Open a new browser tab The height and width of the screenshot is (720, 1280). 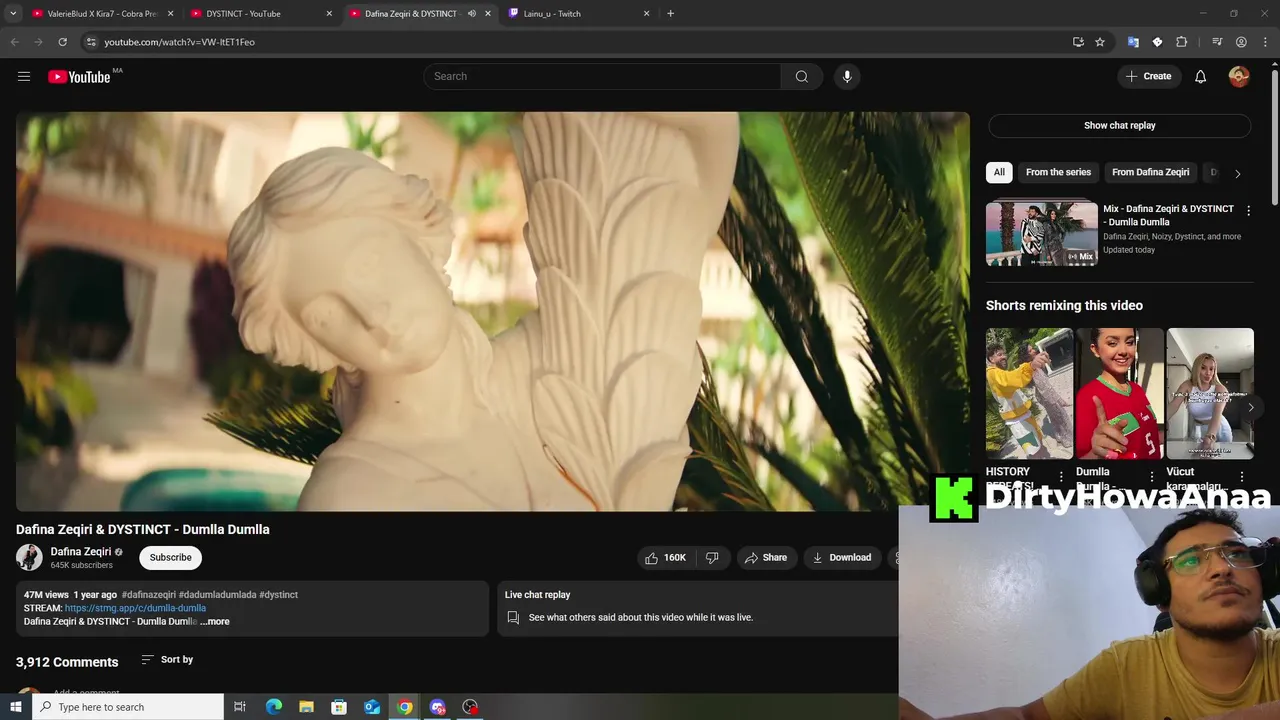pyautogui.click(x=670, y=14)
